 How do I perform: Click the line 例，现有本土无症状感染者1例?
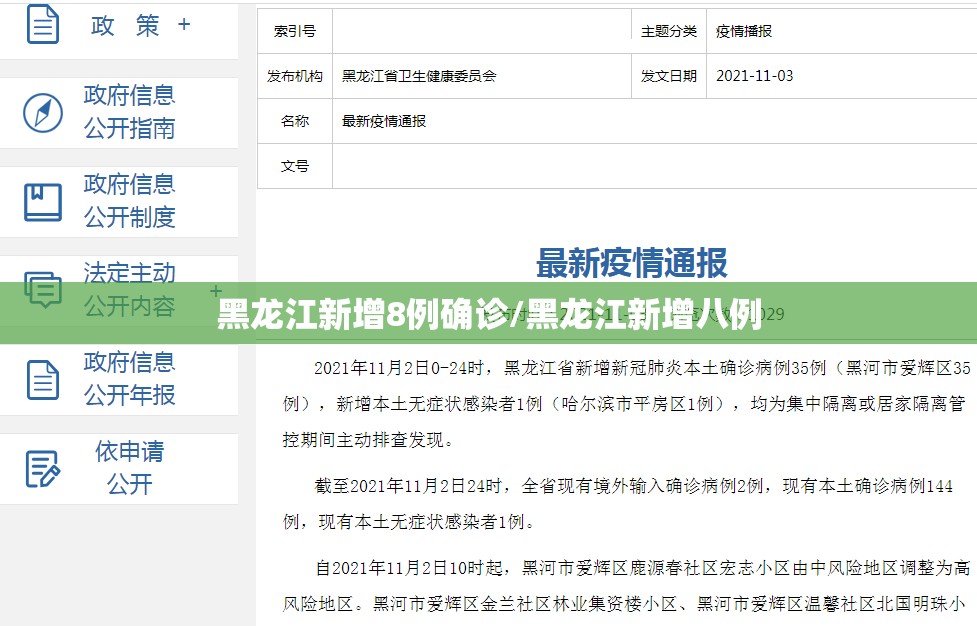408,521
